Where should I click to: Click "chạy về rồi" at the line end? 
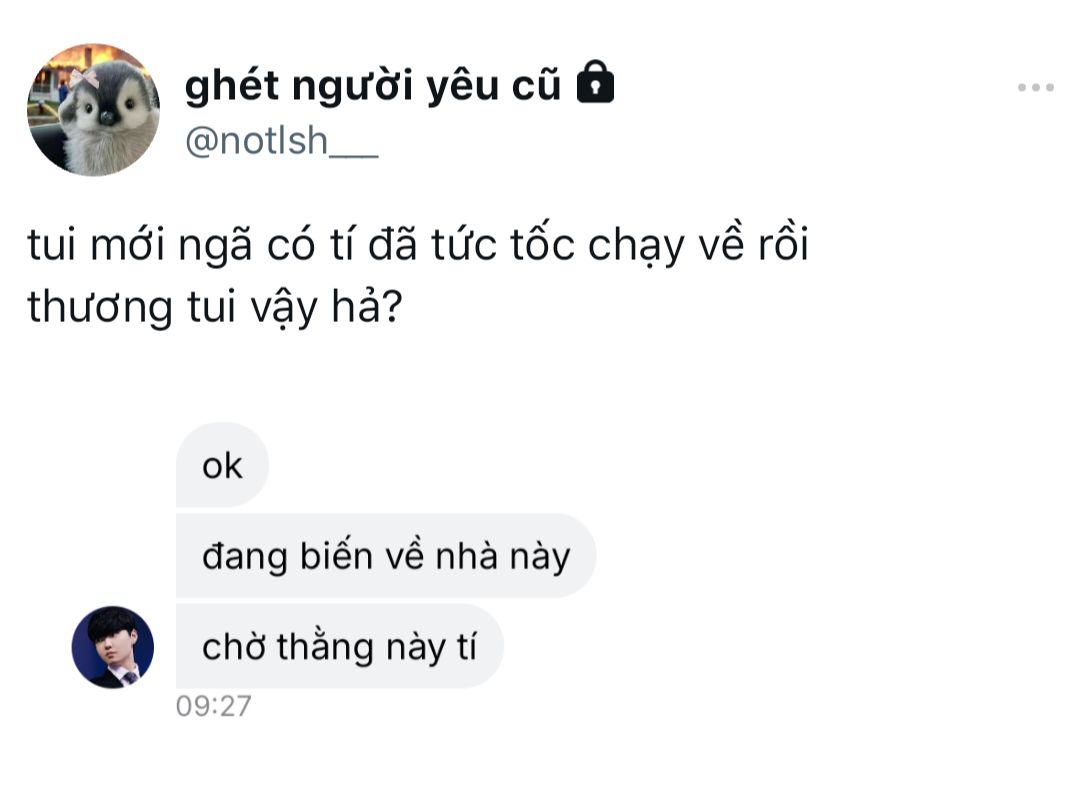[x=698, y=245]
